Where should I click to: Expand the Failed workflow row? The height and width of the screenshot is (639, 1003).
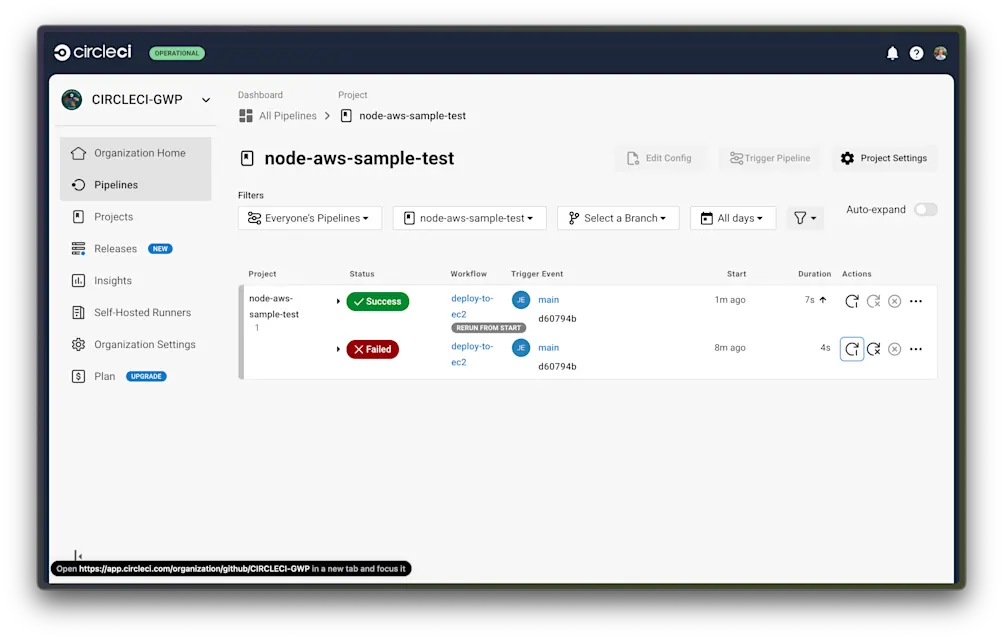(x=338, y=349)
